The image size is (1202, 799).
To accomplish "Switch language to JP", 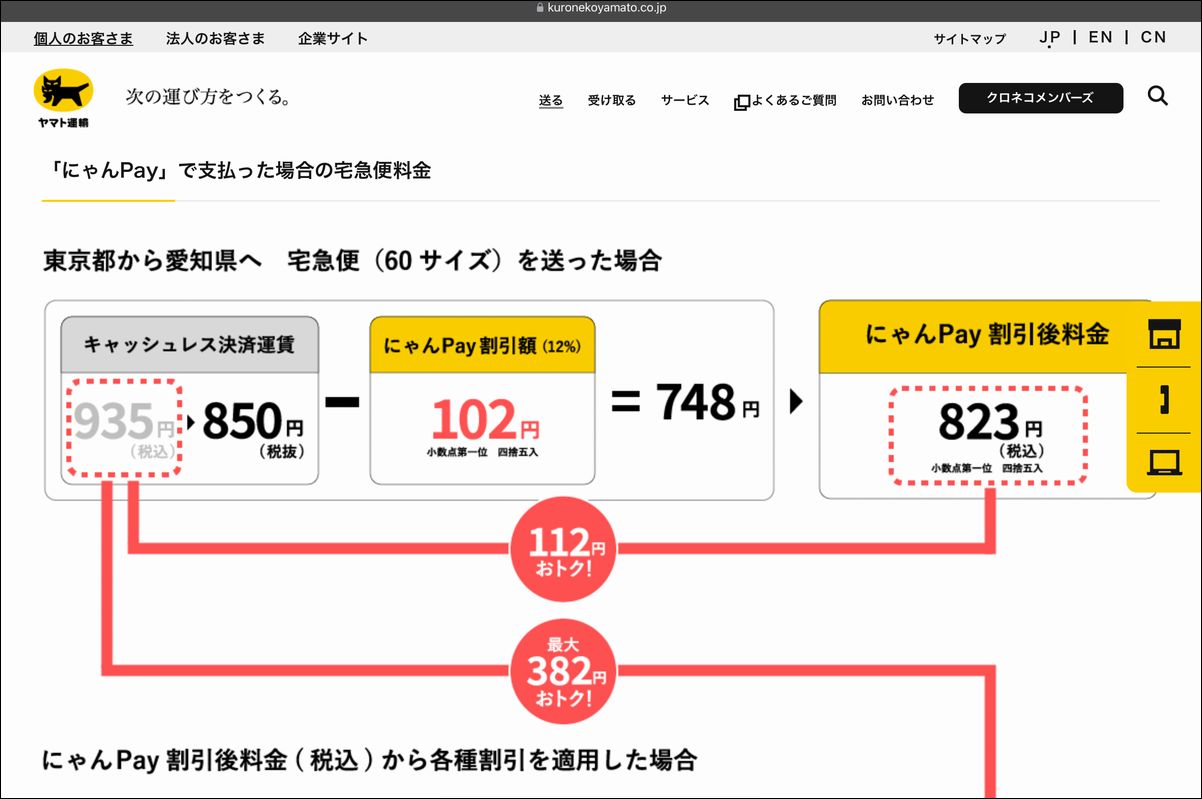I will [x=1050, y=38].
